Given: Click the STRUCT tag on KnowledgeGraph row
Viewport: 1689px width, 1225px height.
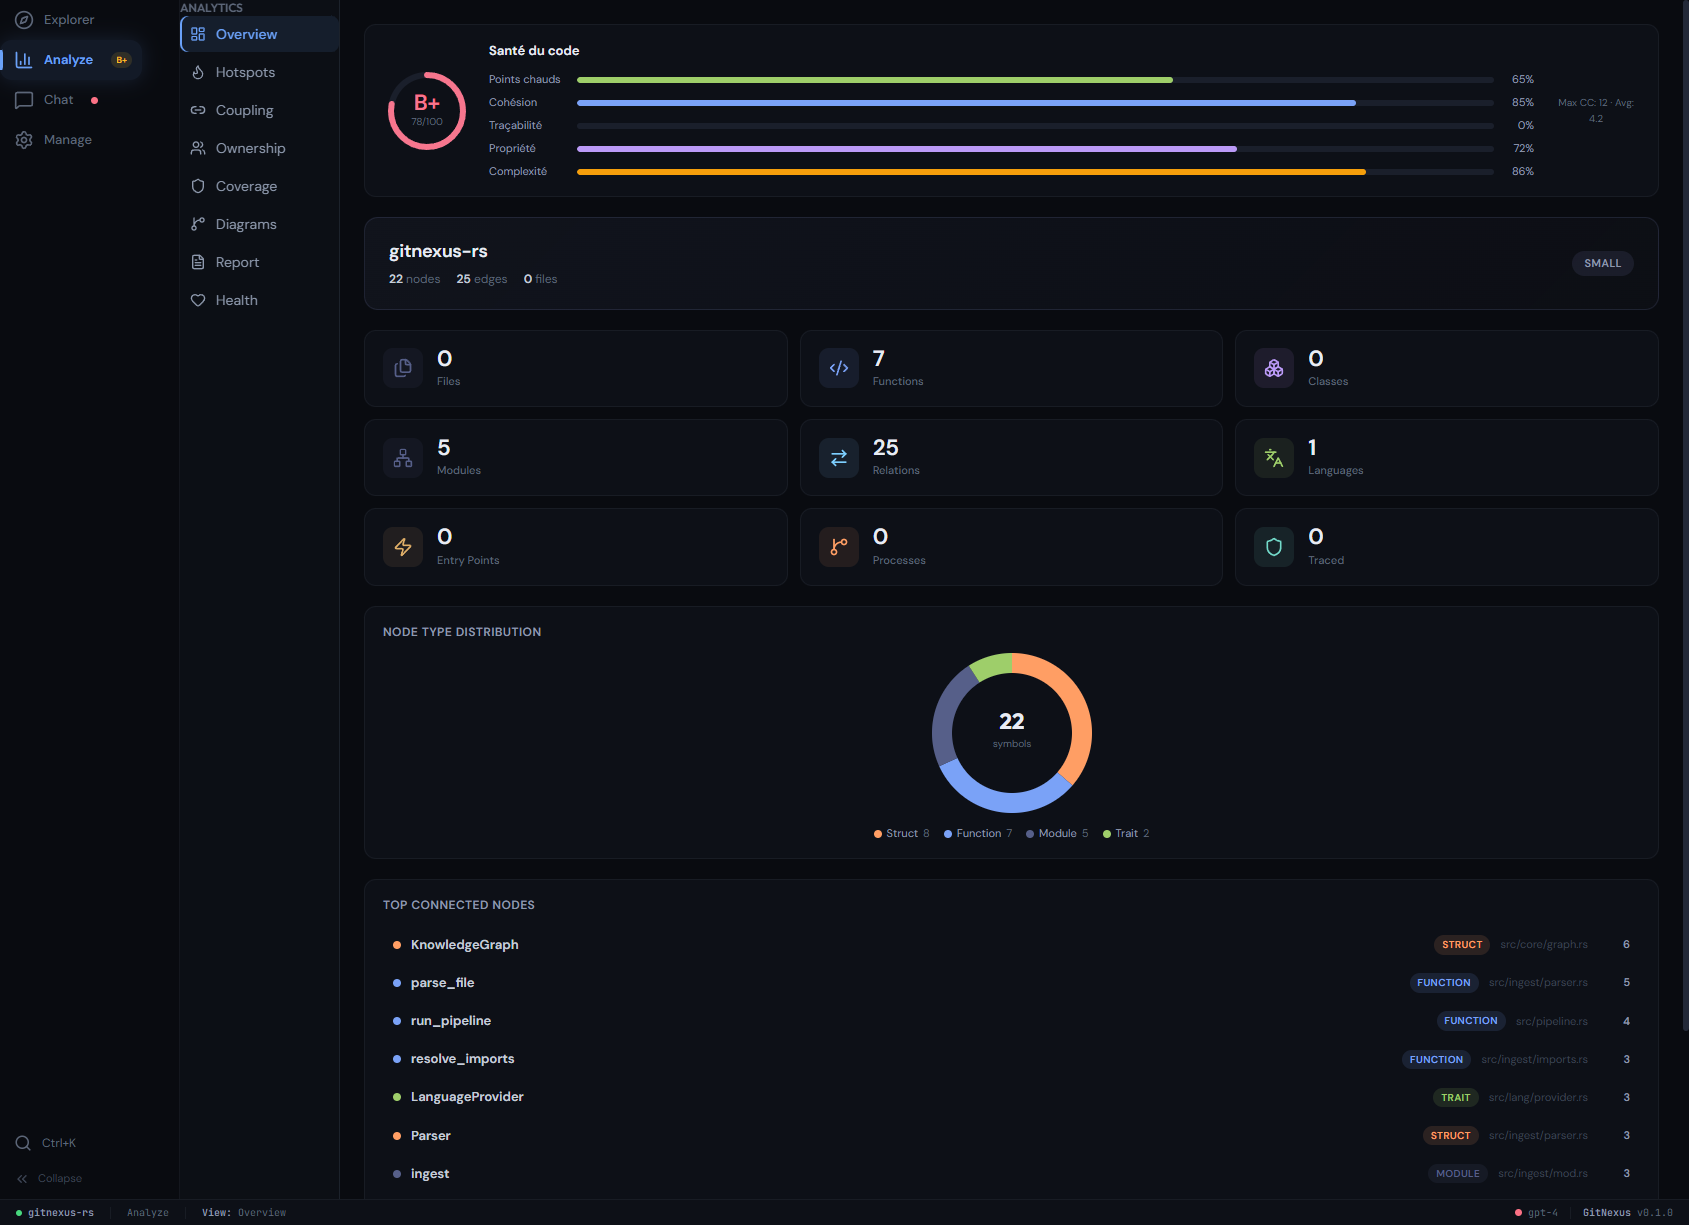Looking at the screenshot, I should [1462, 944].
